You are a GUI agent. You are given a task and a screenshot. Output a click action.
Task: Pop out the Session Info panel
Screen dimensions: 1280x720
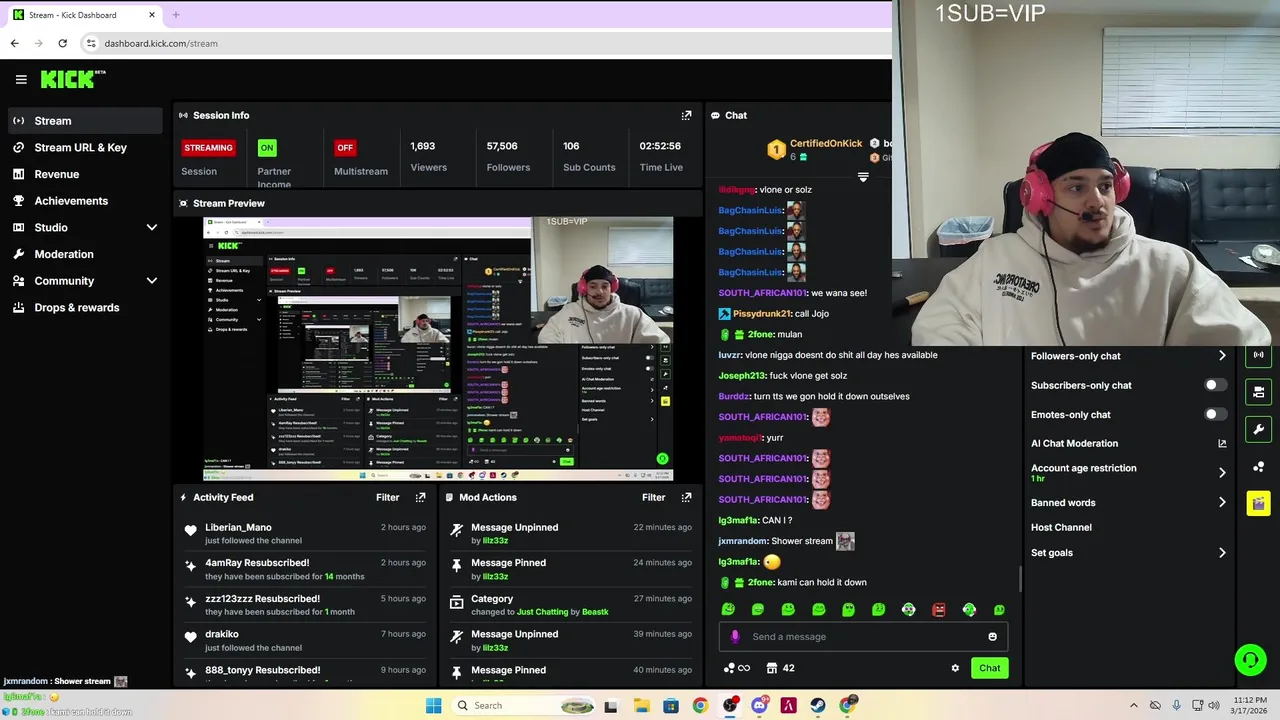click(686, 115)
